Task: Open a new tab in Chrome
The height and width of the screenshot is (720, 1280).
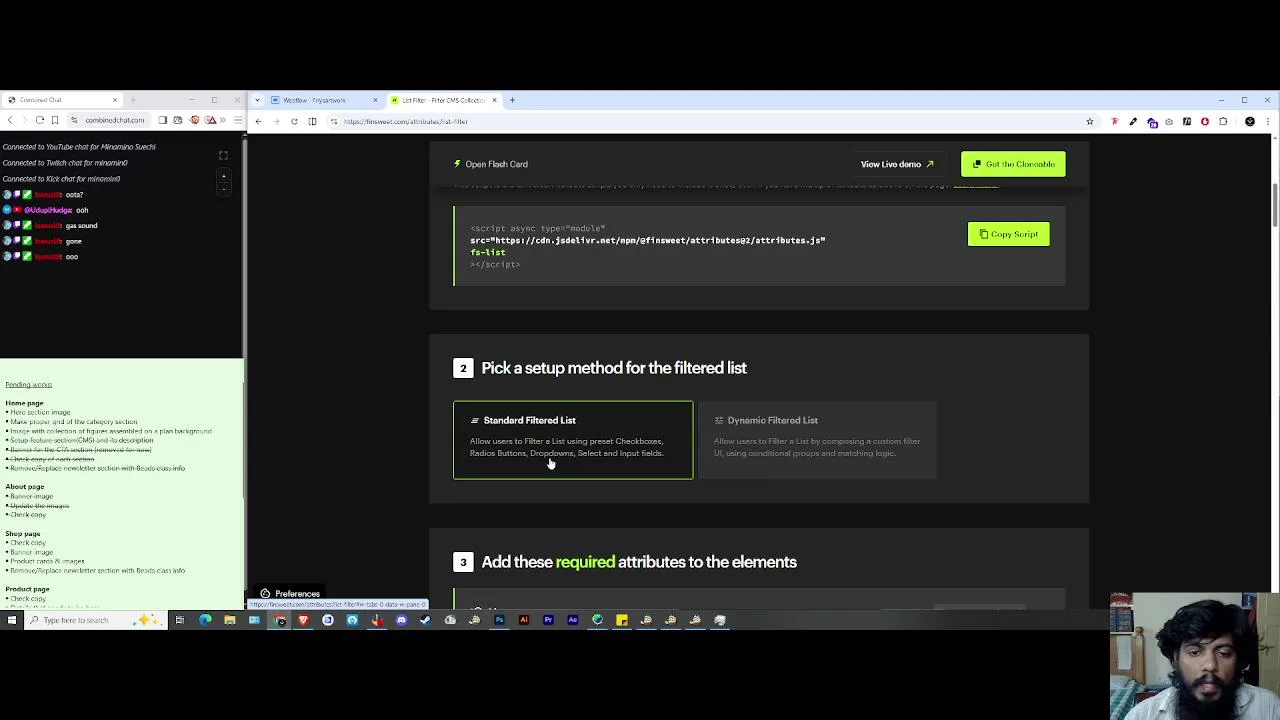Action: (x=512, y=100)
